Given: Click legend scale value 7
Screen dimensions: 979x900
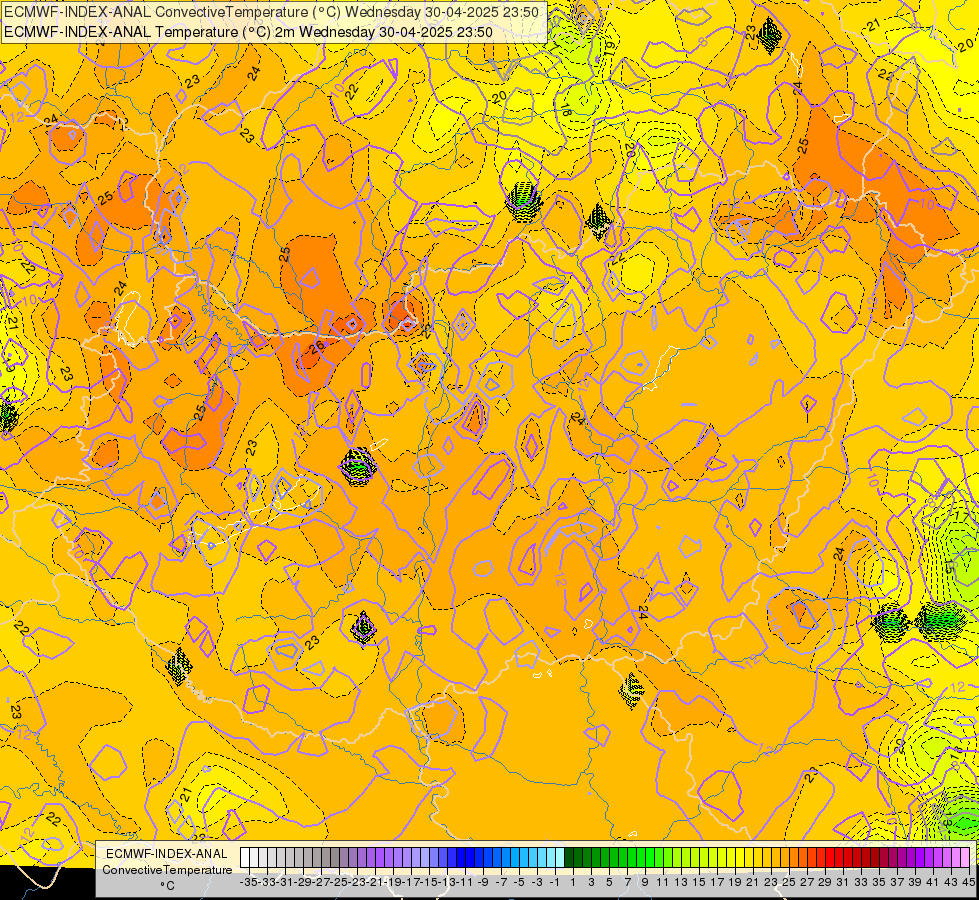Looking at the screenshot, I should point(627,883).
